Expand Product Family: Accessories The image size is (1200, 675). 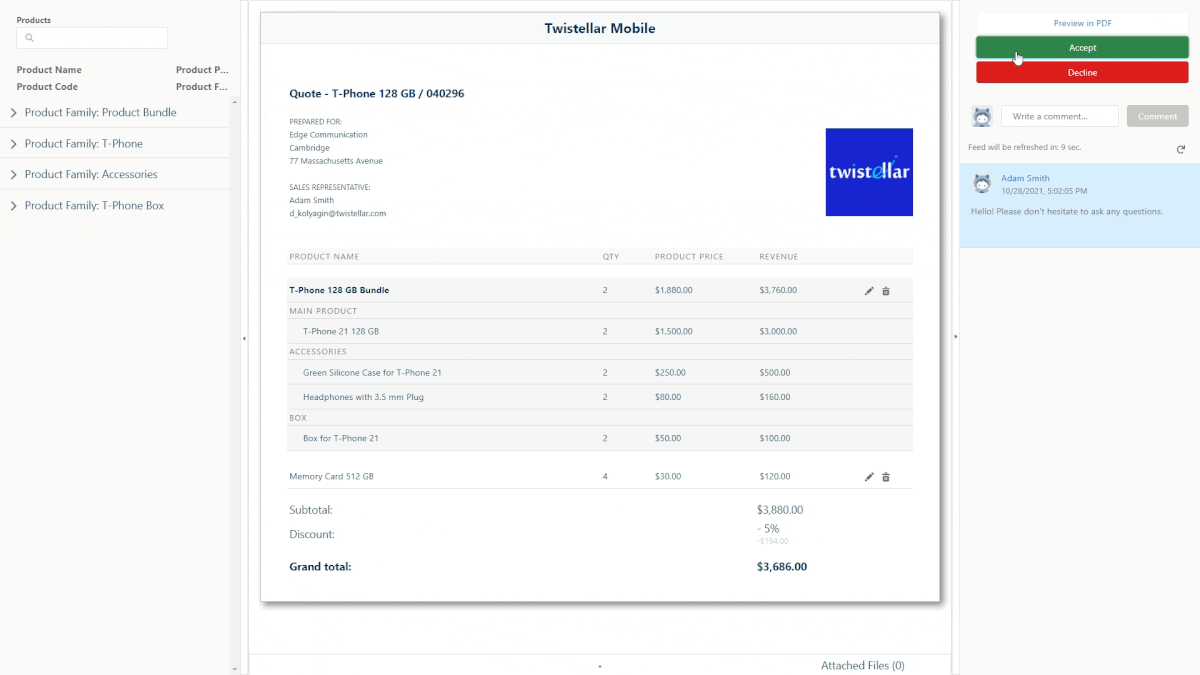click(x=14, y=175)
